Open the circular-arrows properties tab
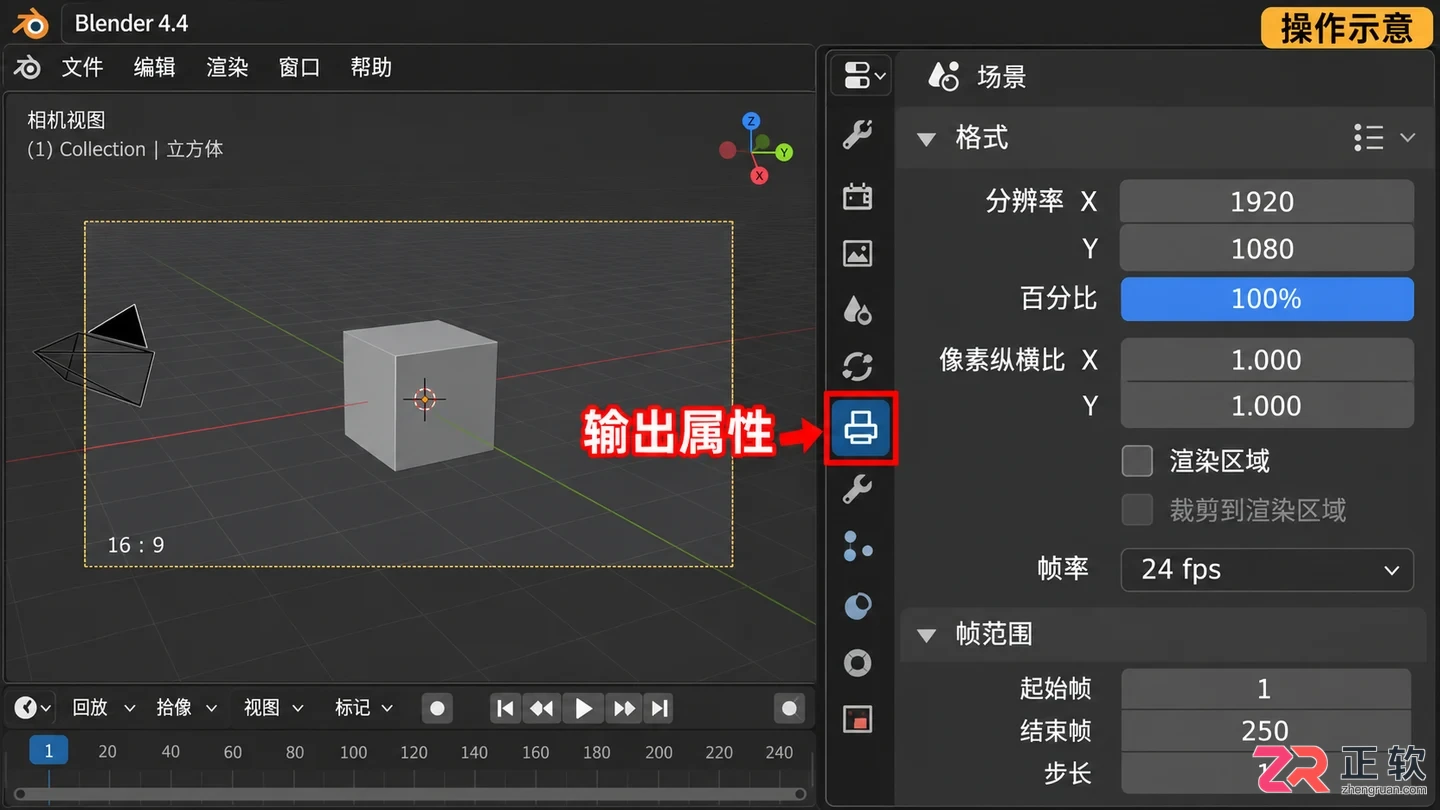The width and height of the screenshot is (1440, 810). click(857, 367)
